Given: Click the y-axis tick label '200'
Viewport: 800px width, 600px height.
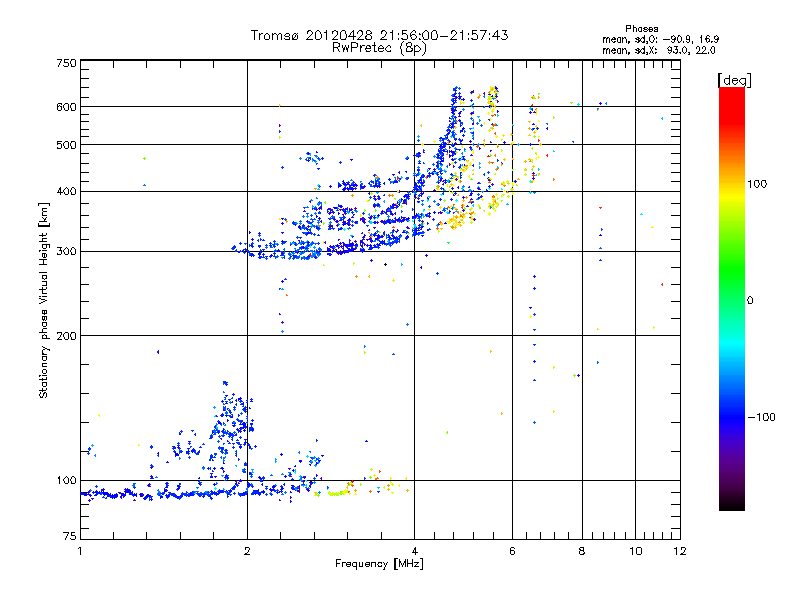Looking at the screenshot, I should (66, 336).
